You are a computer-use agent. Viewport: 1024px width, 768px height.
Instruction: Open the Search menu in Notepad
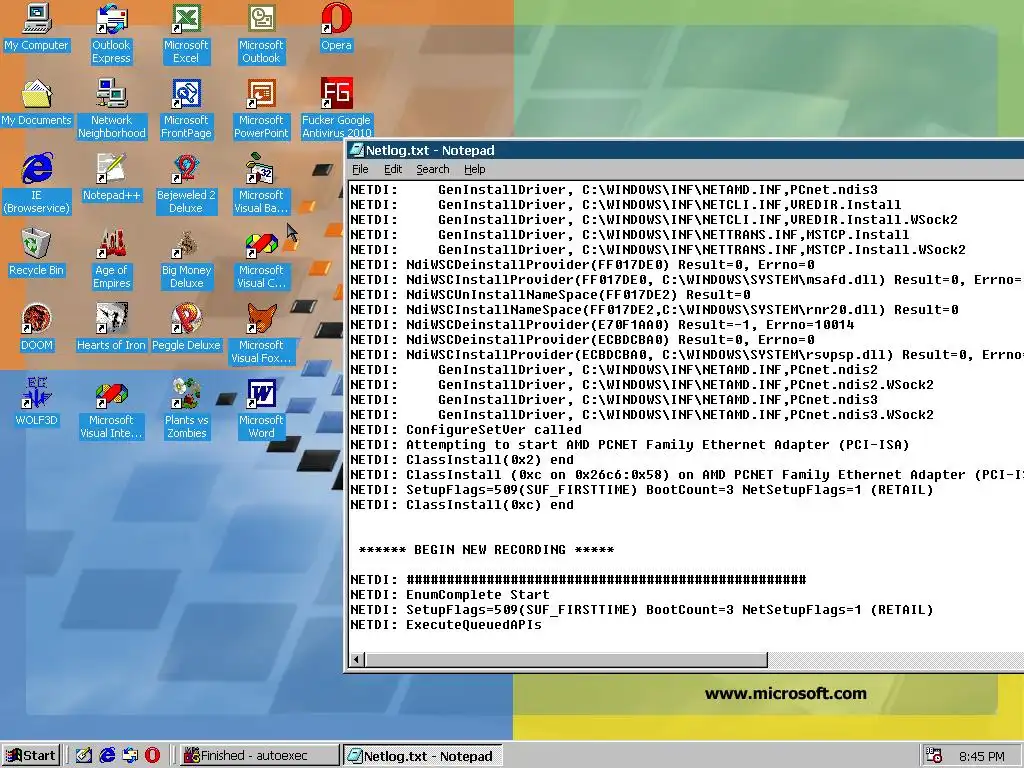pyautogui.click(x=433, y=169)
